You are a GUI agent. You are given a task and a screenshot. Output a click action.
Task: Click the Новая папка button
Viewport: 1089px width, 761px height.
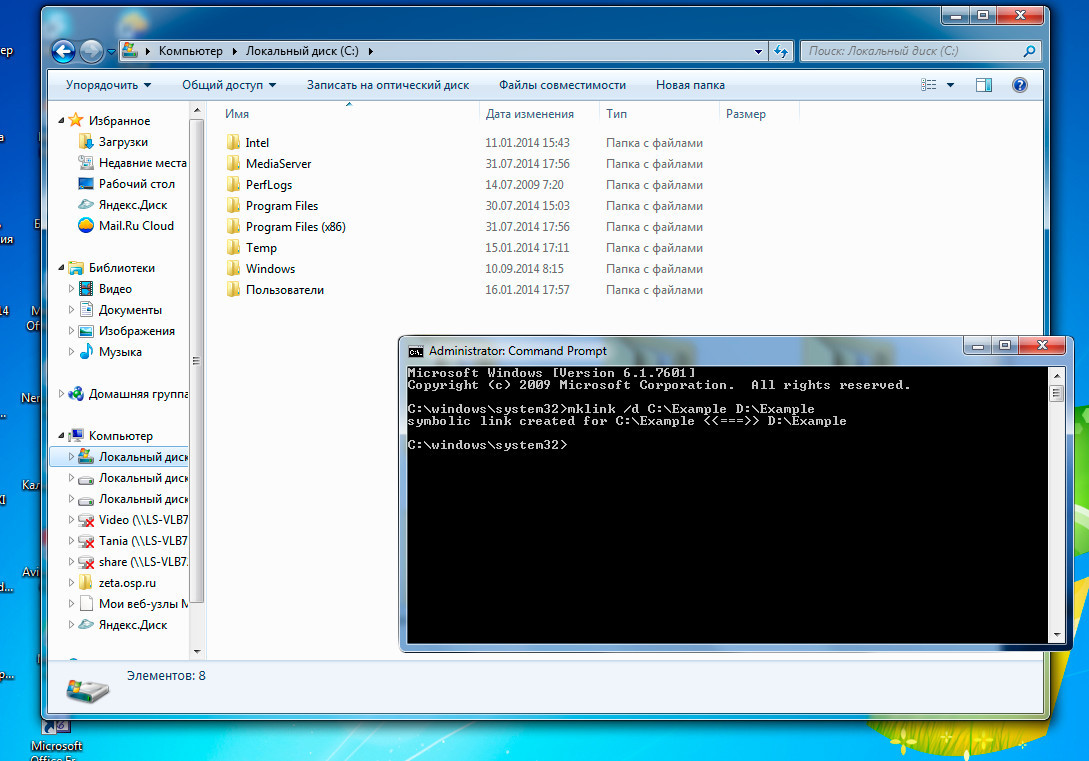coord(690,85)
